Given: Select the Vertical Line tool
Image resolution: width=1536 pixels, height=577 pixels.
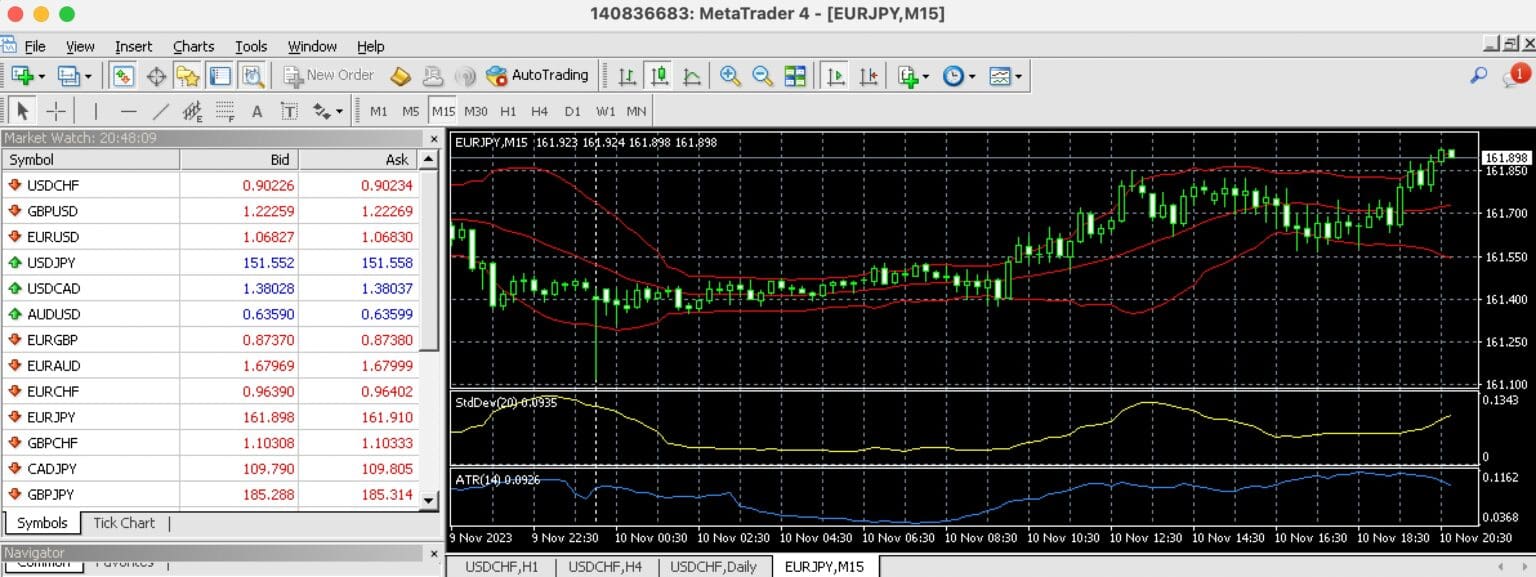Looking at the screenshot, I should [96, 110].
